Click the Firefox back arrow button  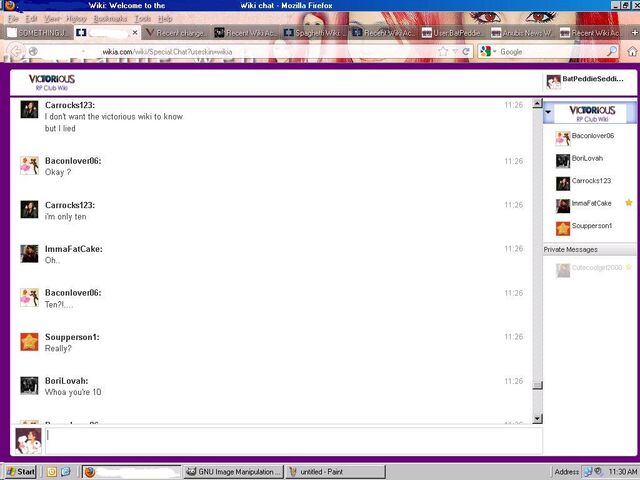(15, 52)
